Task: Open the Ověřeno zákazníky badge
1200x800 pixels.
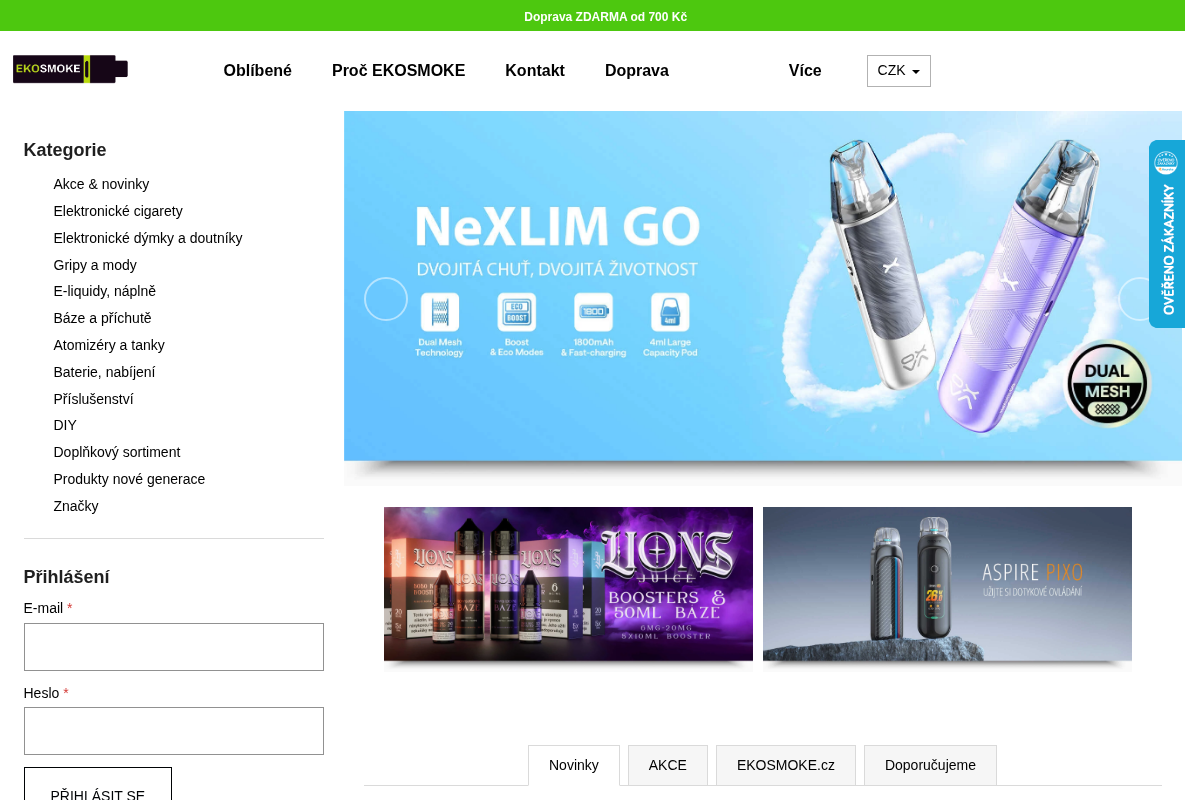Action: [x=1167, y=234]
